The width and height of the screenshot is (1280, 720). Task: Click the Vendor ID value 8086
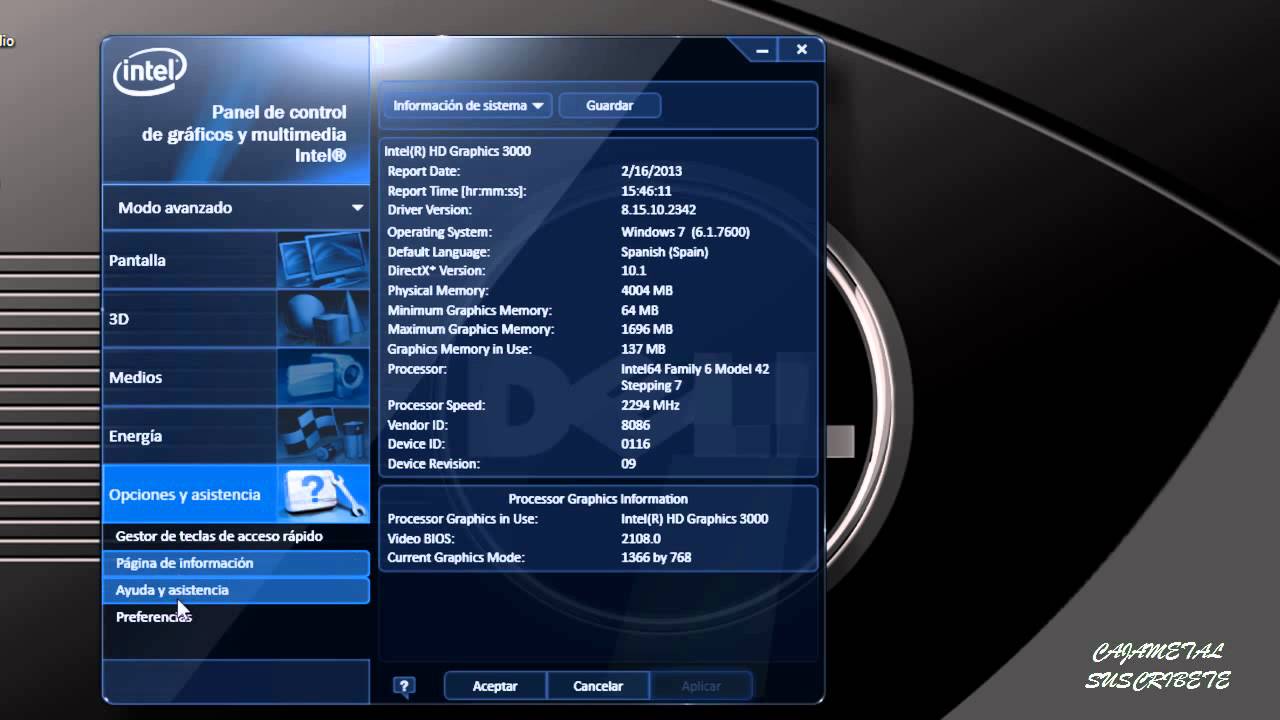636,425
